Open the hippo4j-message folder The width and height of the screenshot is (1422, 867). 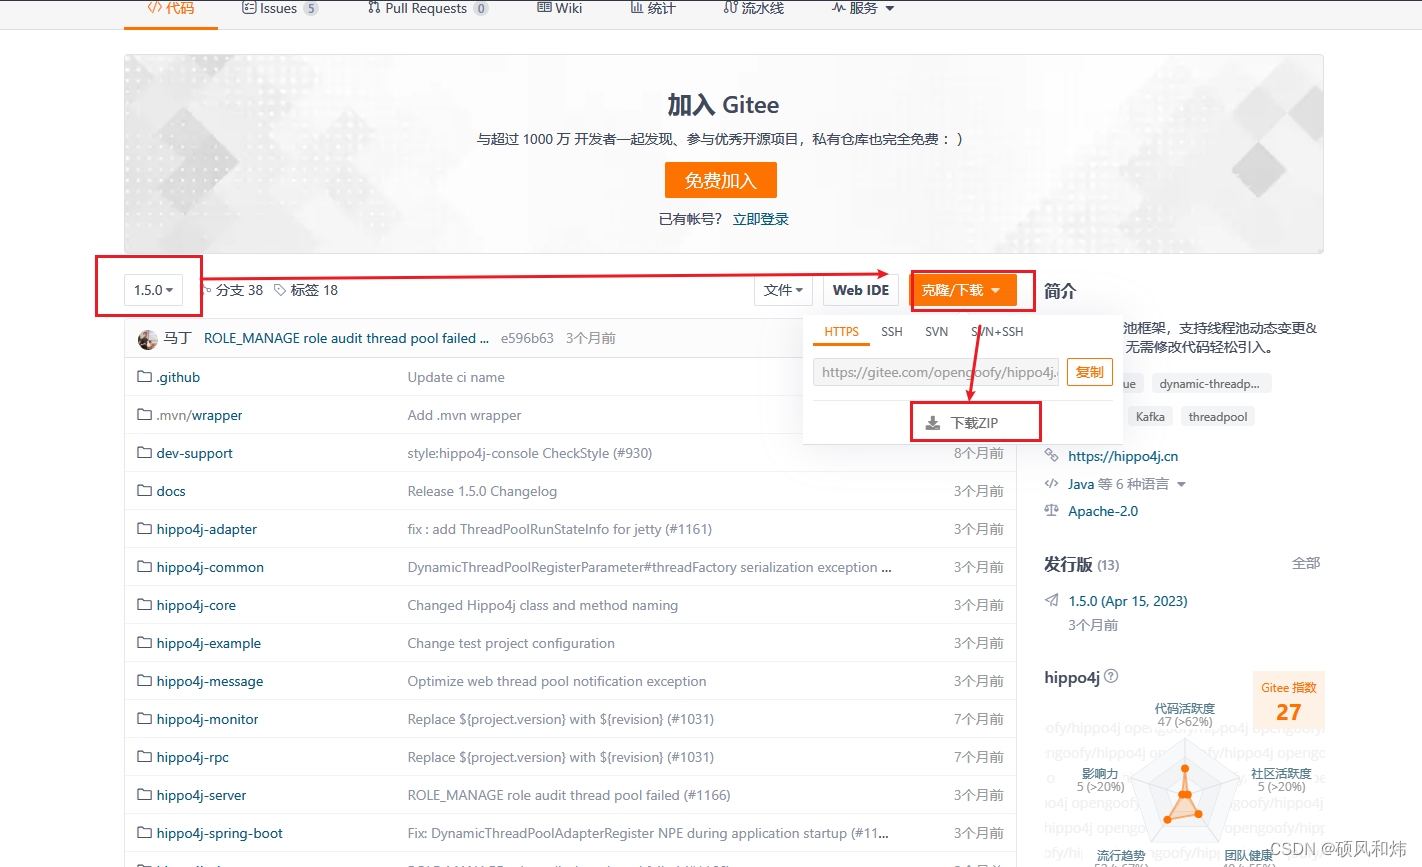(210, 681)
